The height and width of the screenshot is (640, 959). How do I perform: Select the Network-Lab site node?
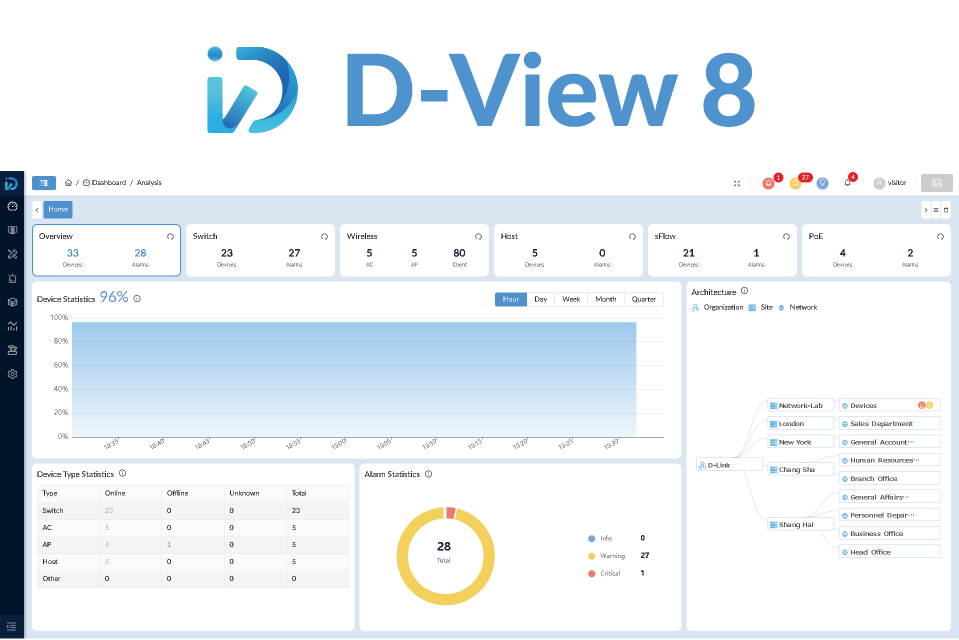[801, 406]
